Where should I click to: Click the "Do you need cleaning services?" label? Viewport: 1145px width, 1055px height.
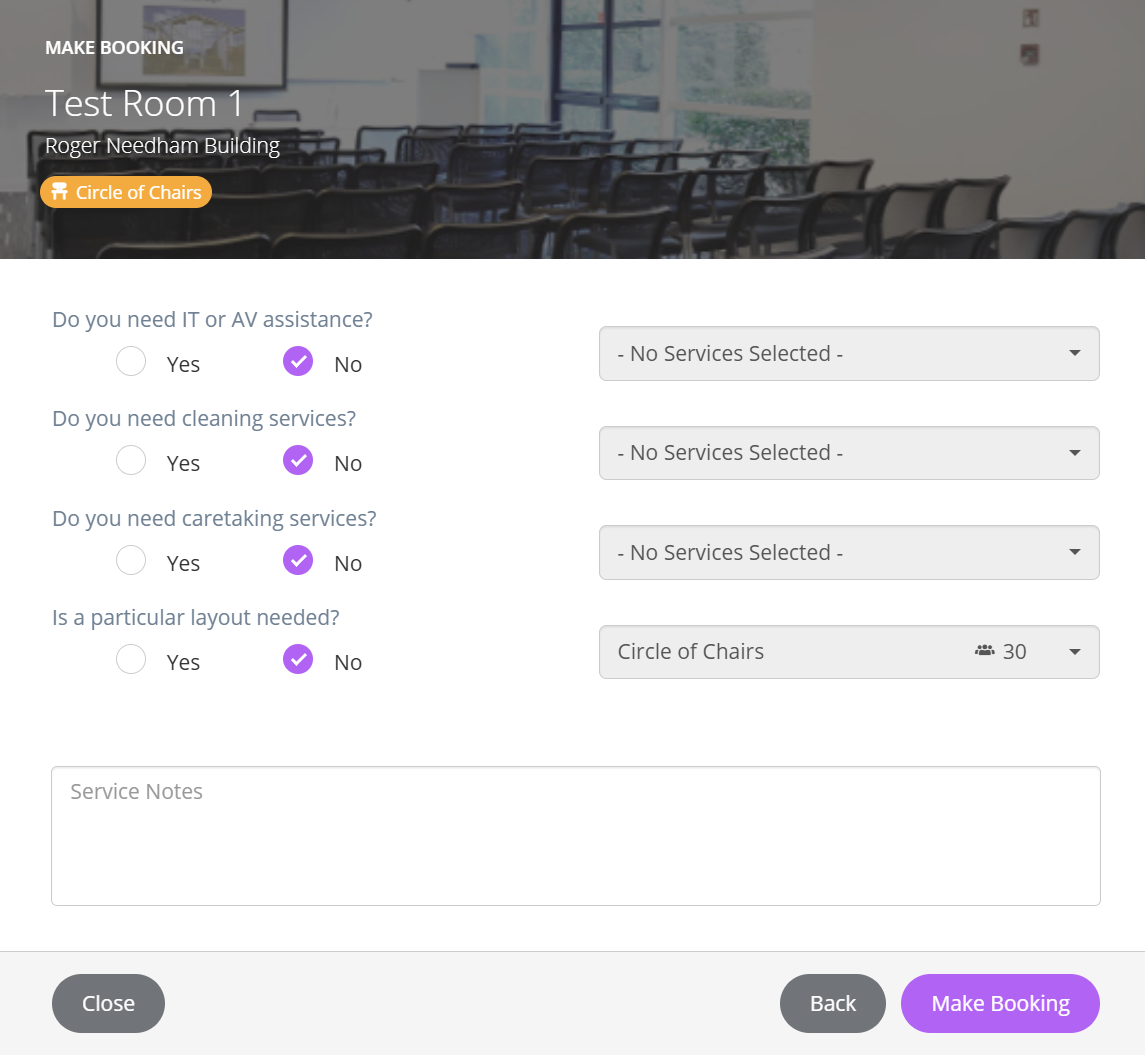204,419
